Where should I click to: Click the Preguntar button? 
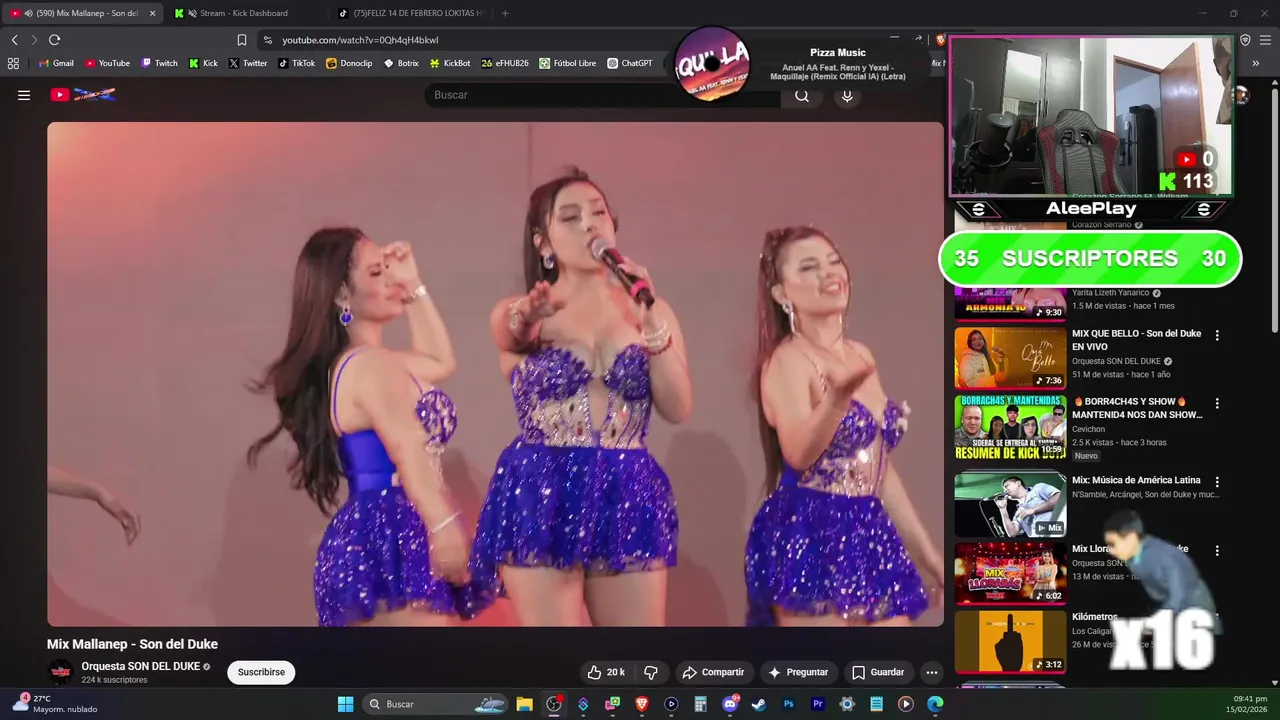click(x=797, y=672)
